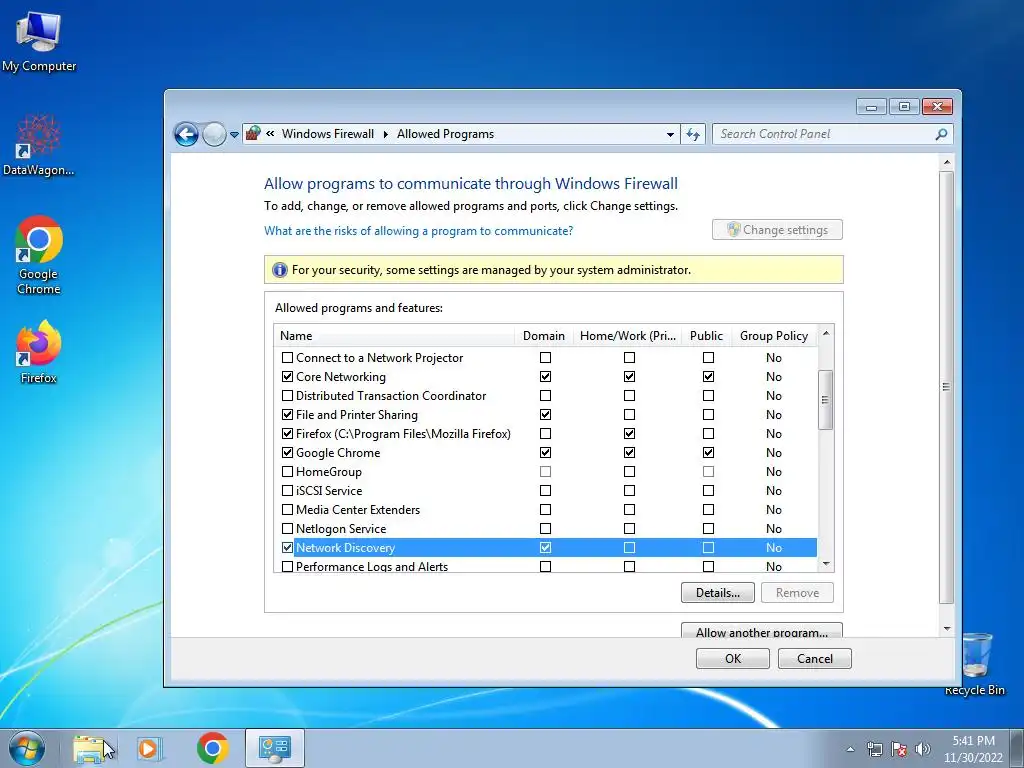
Task: Open the Windows Start menu orb
Action: pos(27,748)
